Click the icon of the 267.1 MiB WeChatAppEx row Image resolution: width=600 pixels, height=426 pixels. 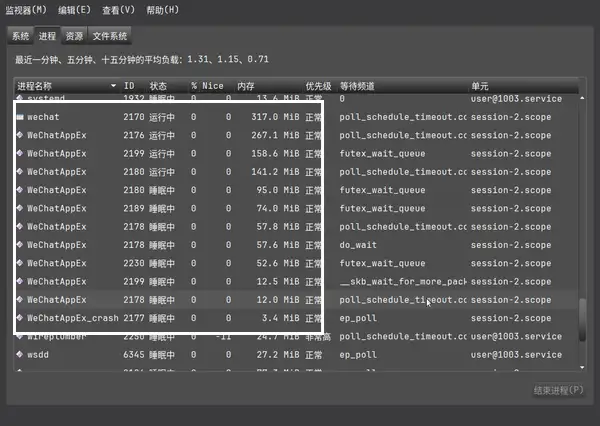20,135
